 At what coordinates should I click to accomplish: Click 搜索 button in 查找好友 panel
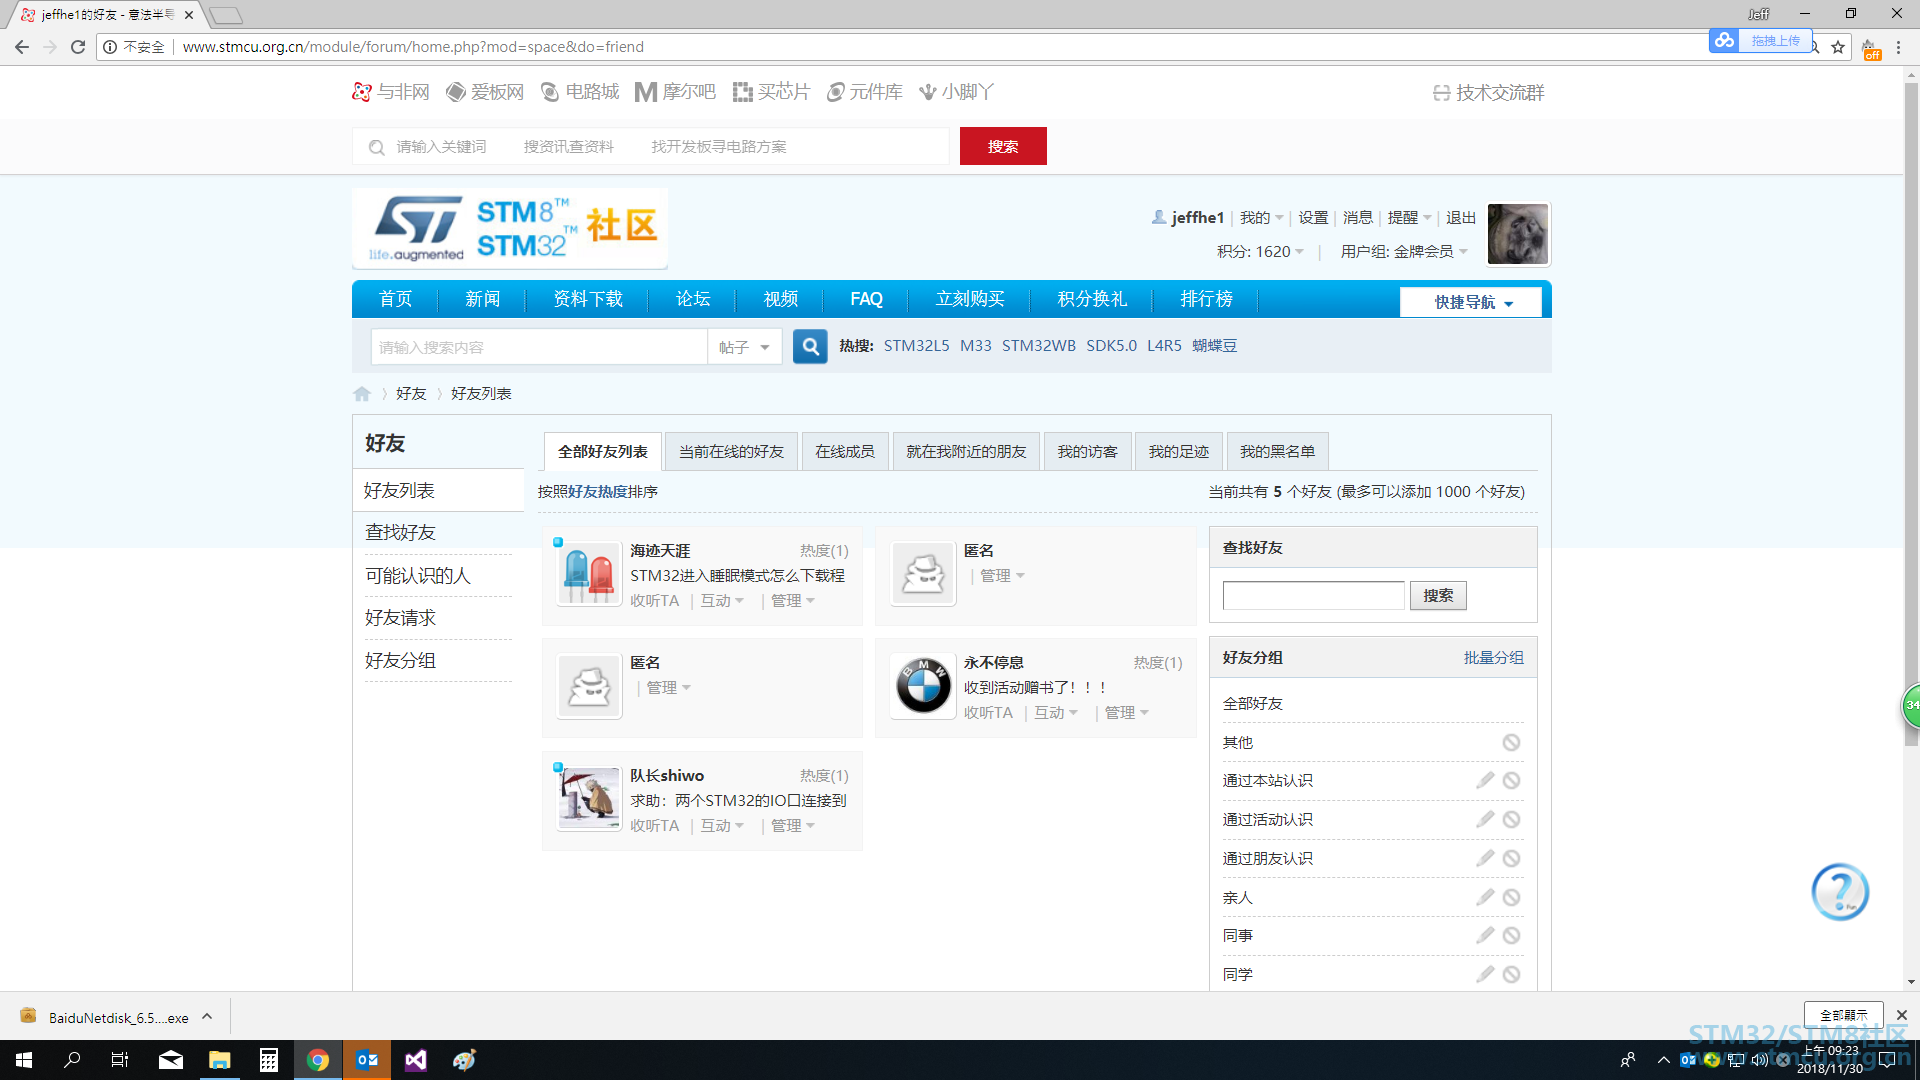coord(1438,596)
